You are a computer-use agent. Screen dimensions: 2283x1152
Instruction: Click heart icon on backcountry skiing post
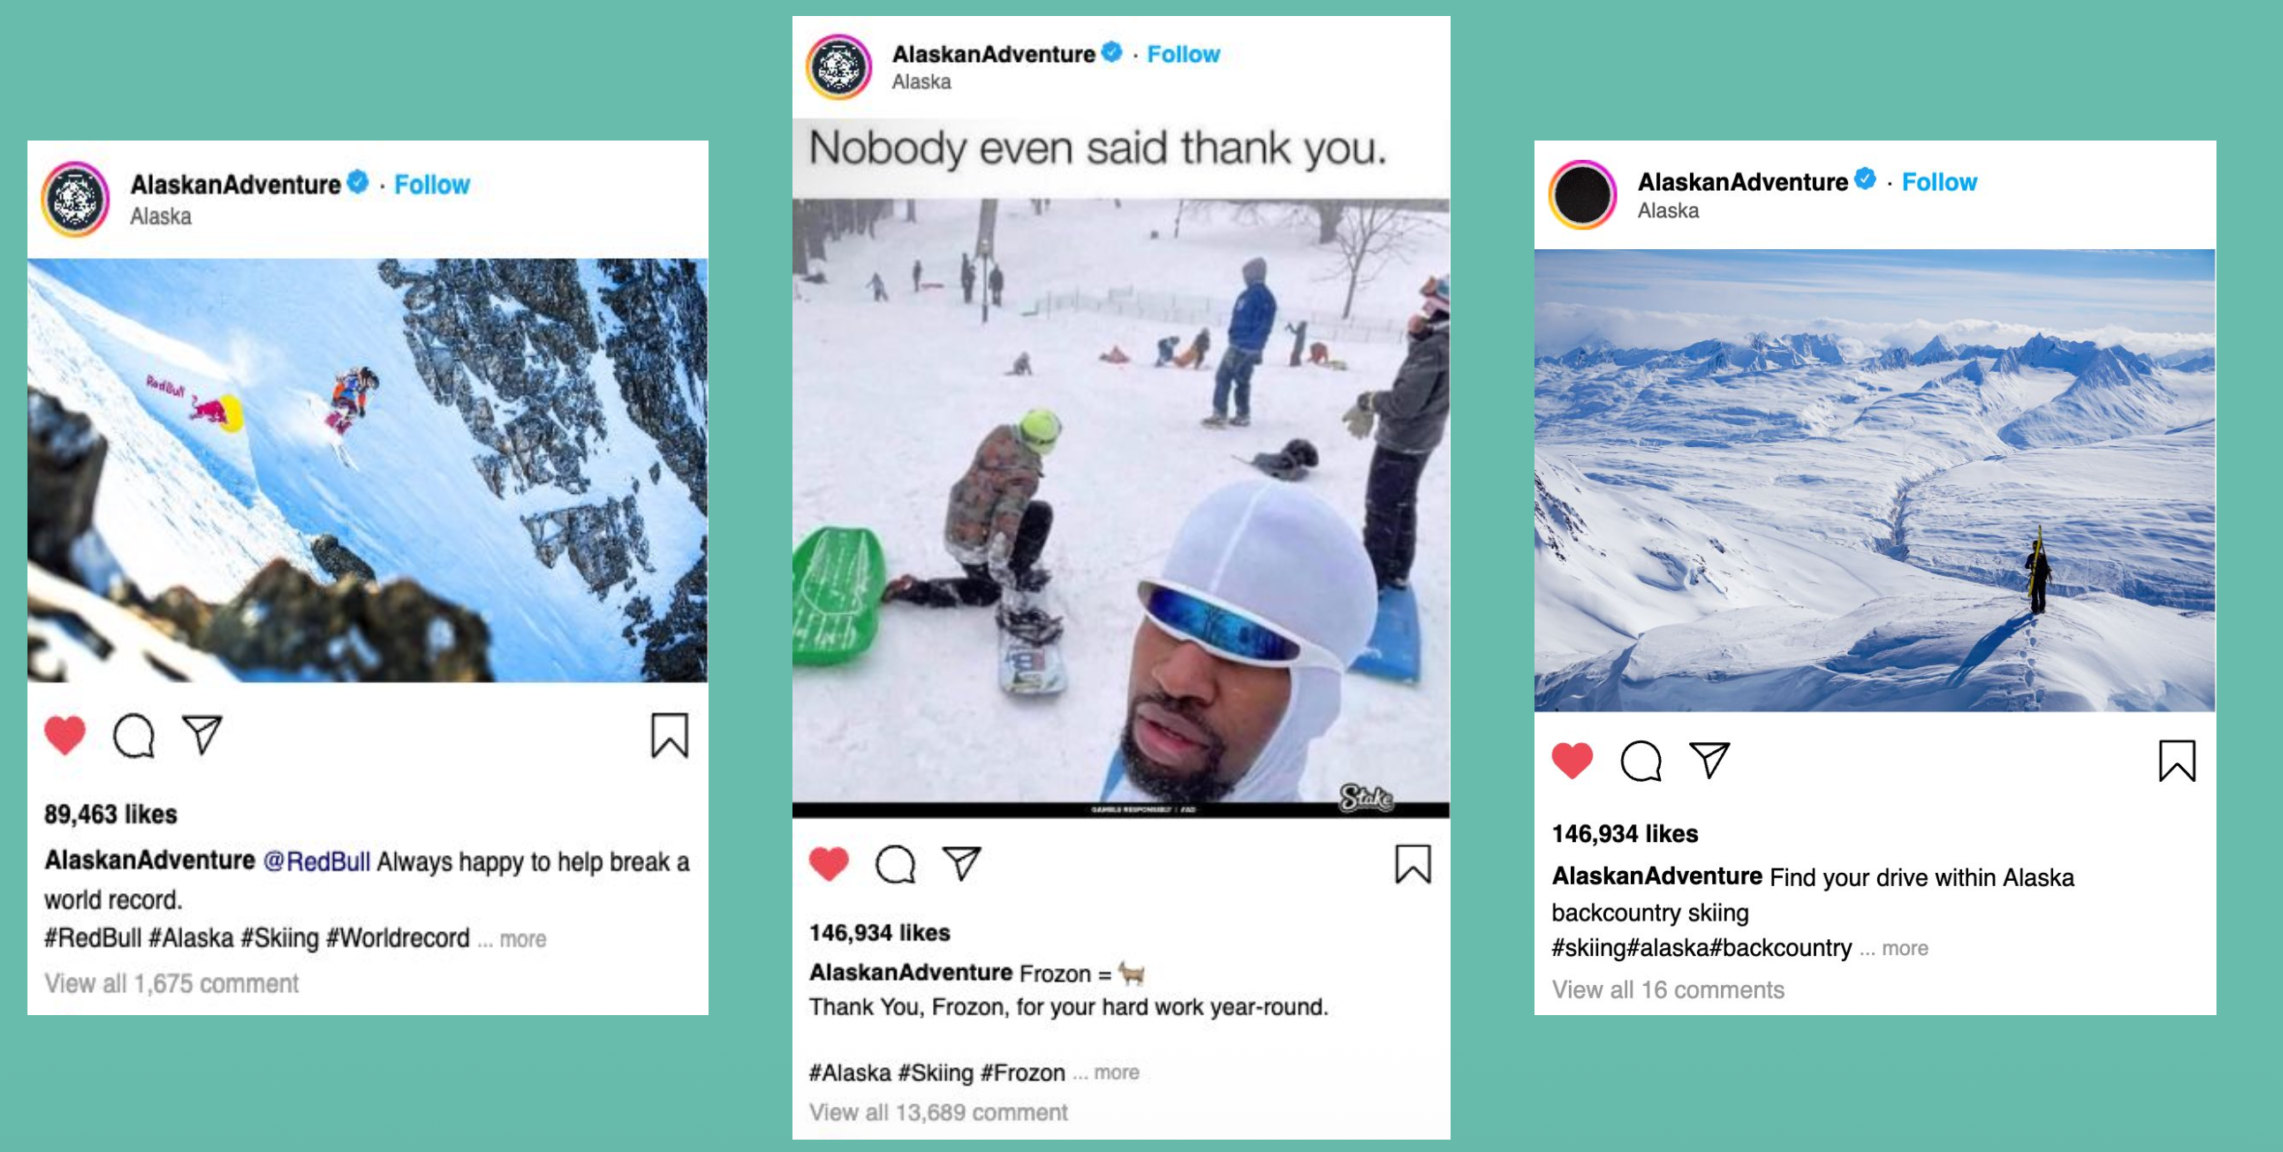(x=1572, y=761)
